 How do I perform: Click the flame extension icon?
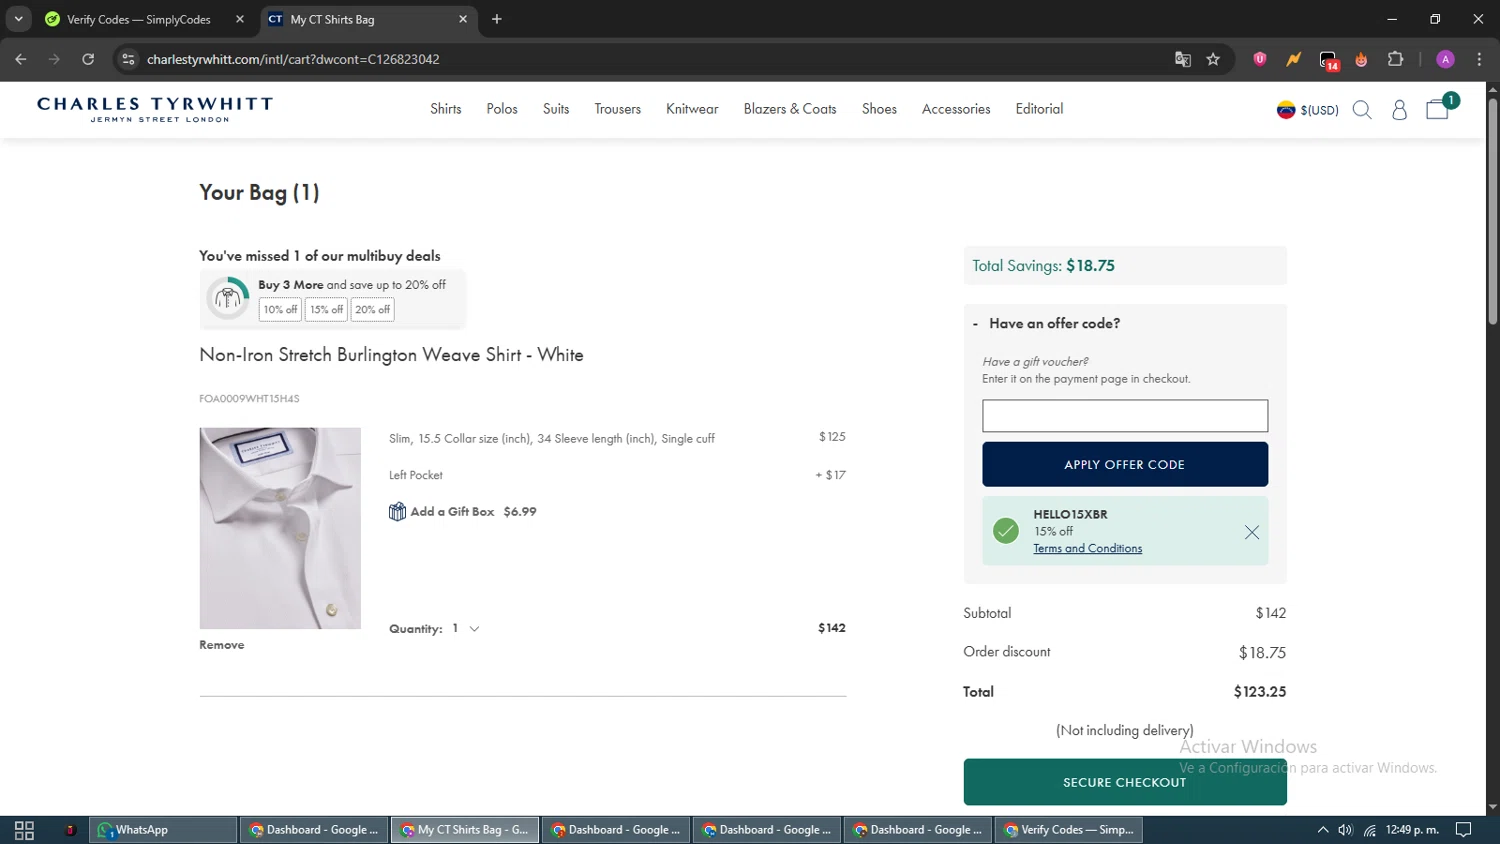(x=1361, y=59)
